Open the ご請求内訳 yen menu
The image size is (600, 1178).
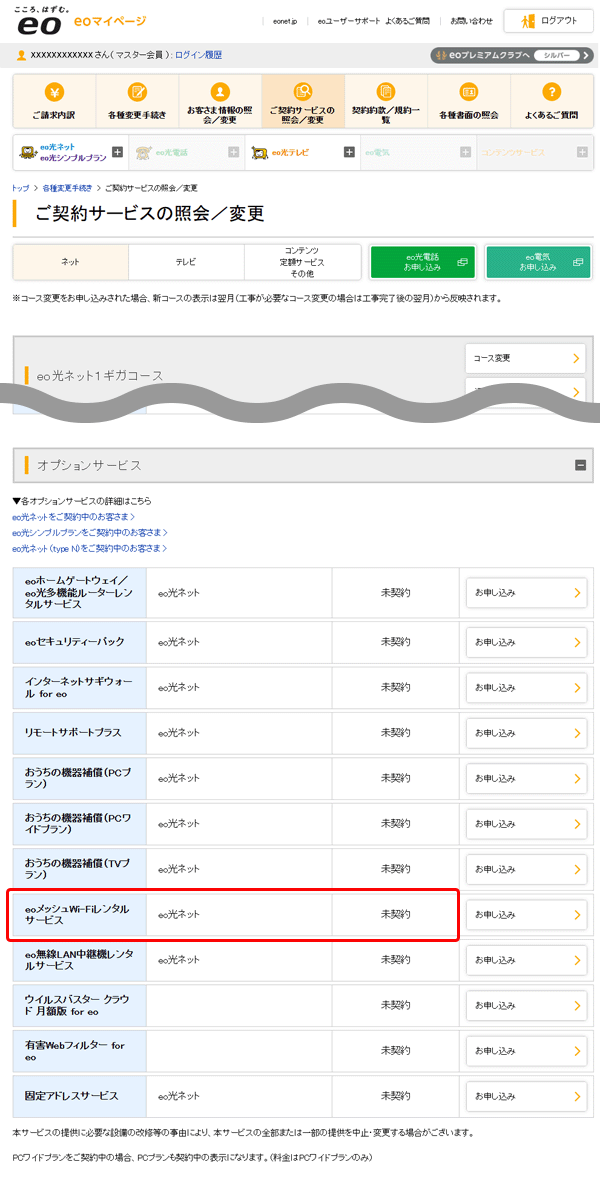(54, 101)
